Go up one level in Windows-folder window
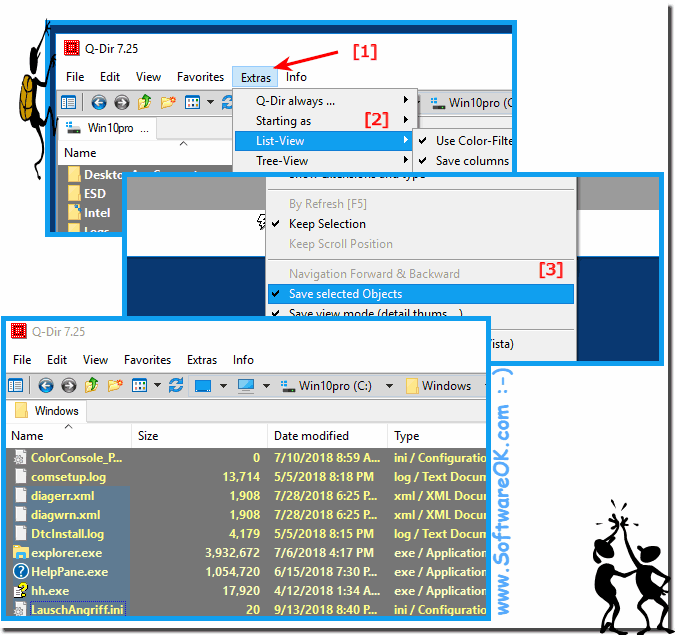Image resolution: width=675 pixels, height=635 pixels. coord(91,385)
